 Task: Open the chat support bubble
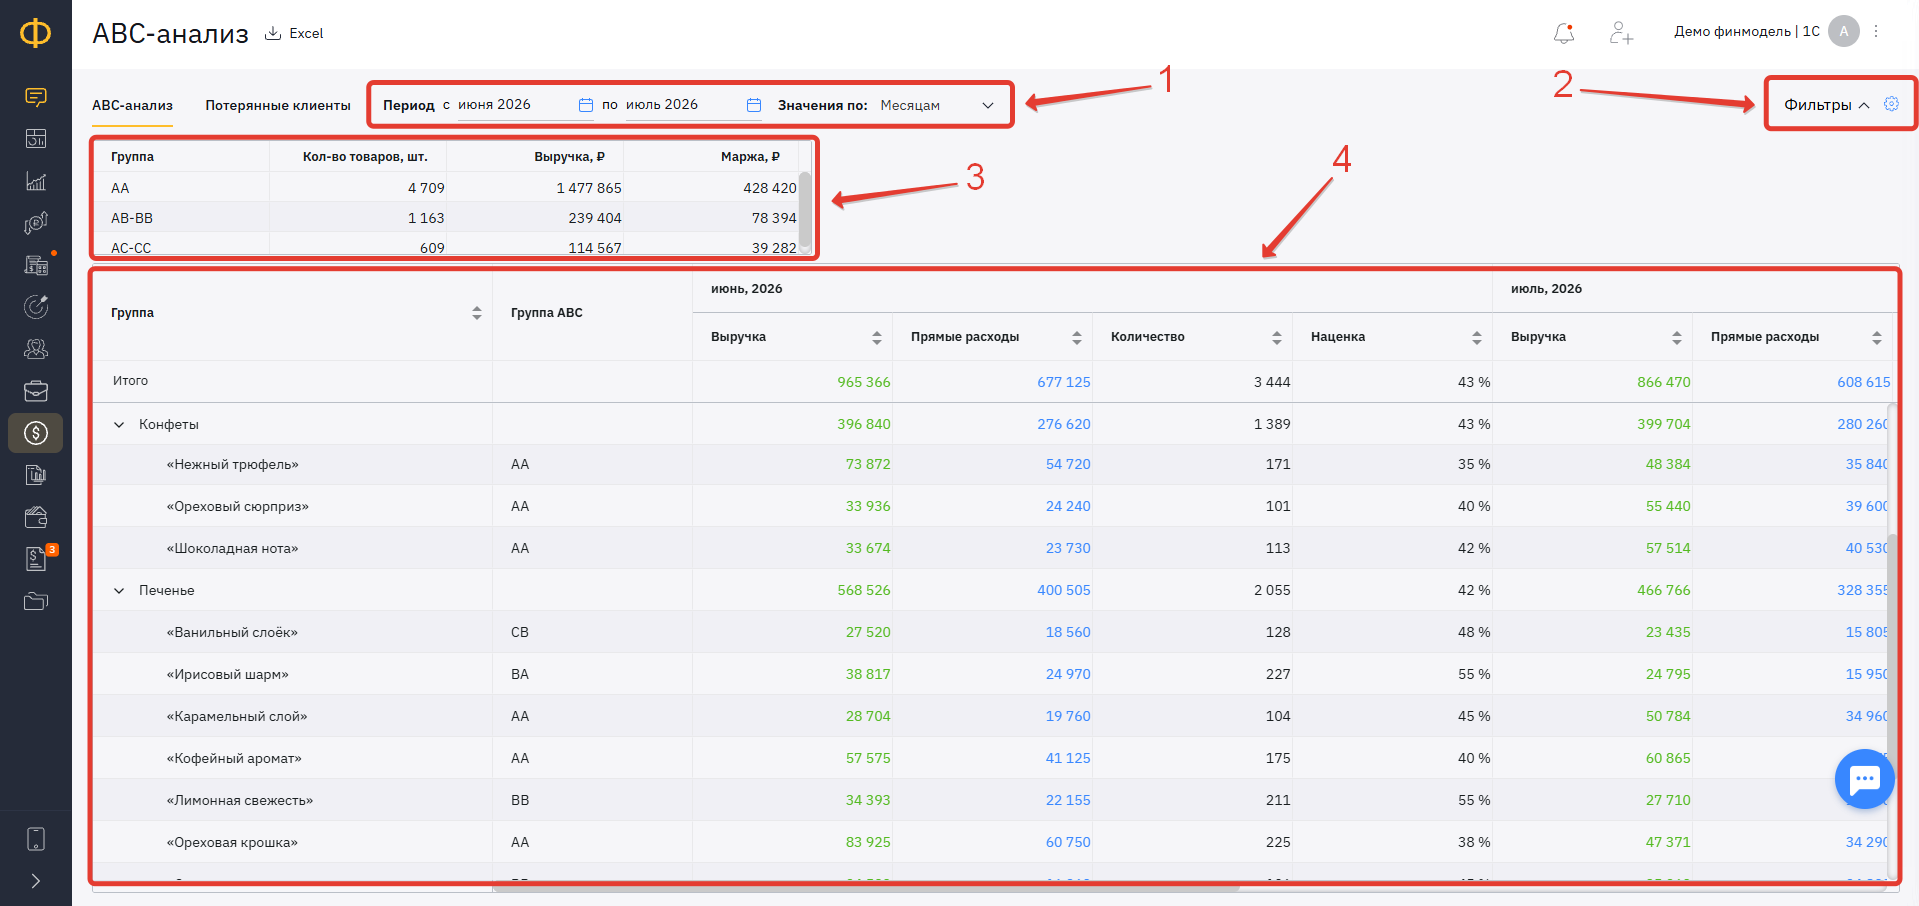click(1864, 779)
